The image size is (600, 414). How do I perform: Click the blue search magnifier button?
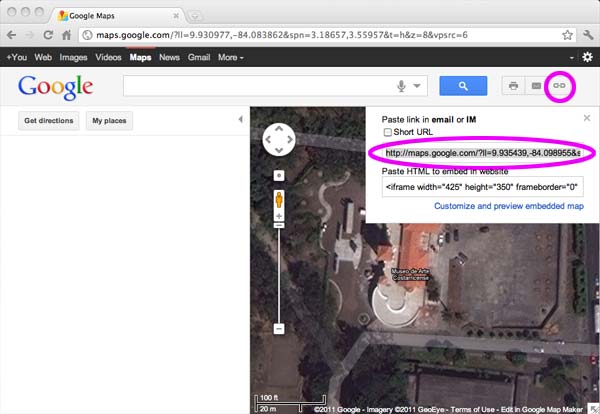click(x=463, y=86)
